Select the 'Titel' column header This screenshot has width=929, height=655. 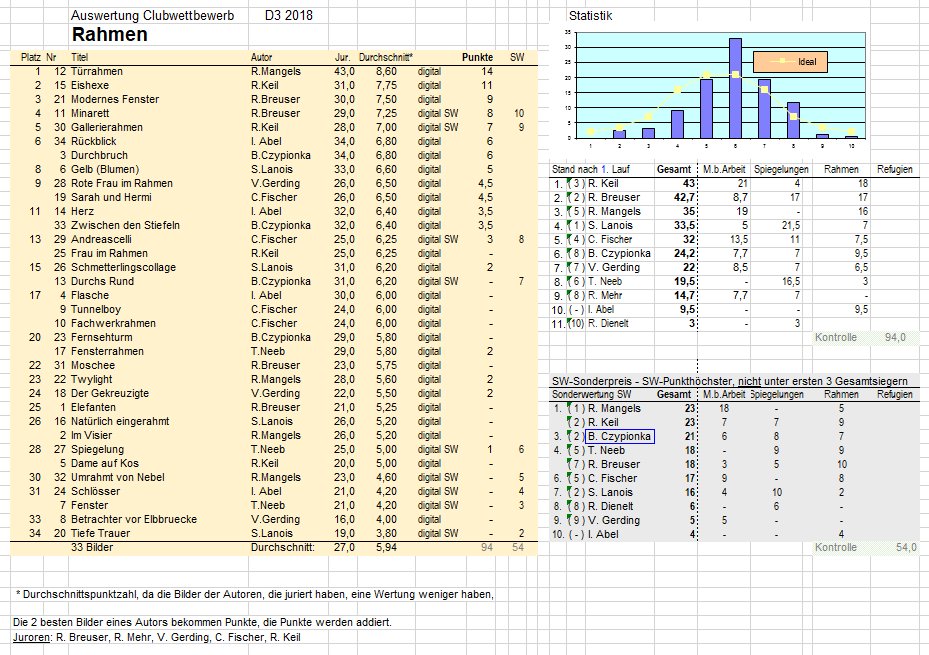[79, 57]
